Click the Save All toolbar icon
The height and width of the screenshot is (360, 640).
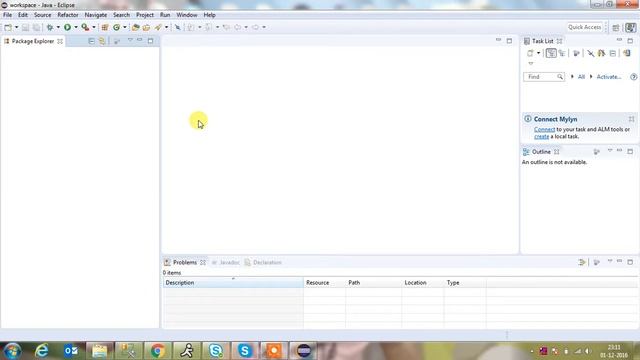(36, 27)
